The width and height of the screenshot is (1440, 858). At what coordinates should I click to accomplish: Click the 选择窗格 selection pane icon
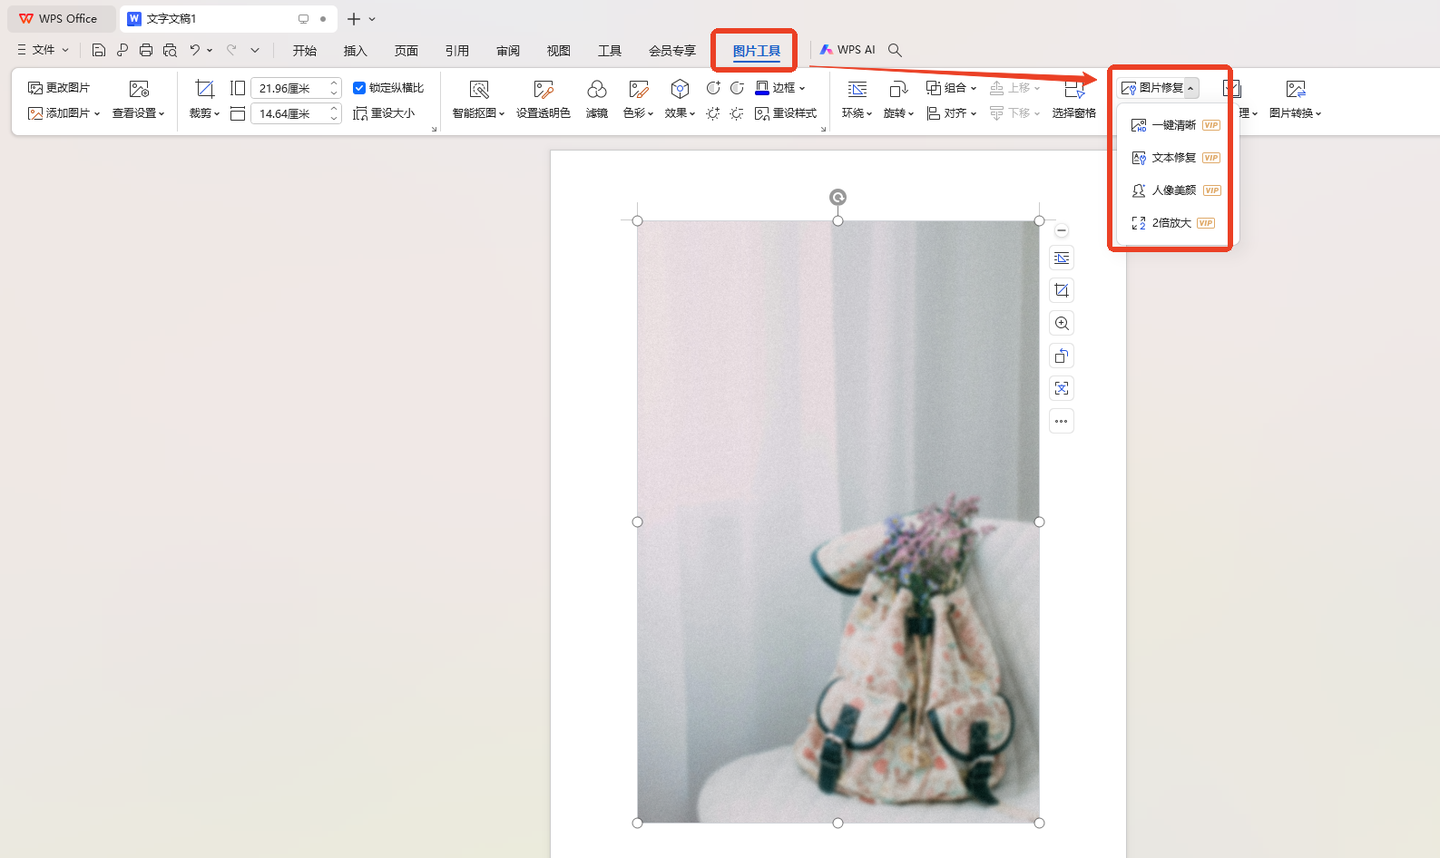pos(1074,90)
